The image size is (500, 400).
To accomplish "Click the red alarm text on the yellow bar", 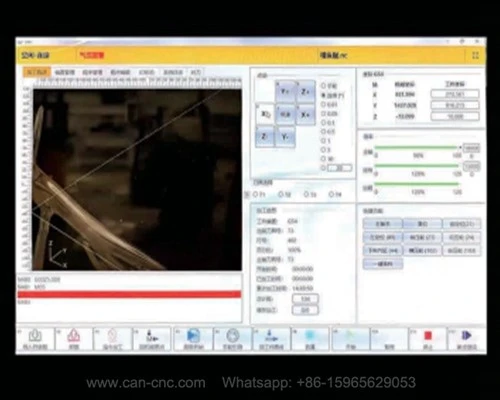I will [x=92, y=55].
